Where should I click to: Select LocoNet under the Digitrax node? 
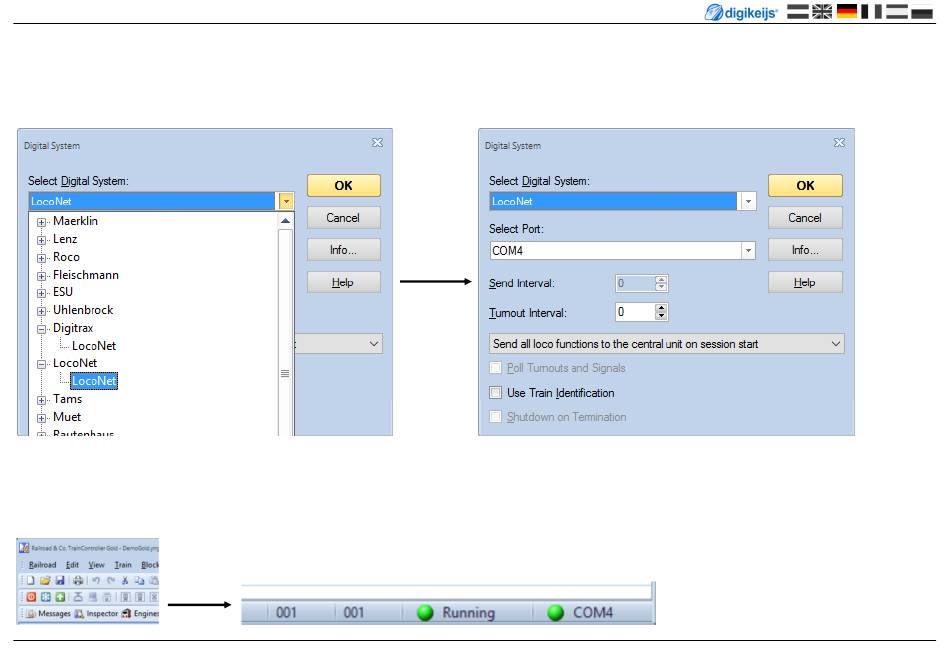coord(94,346)
